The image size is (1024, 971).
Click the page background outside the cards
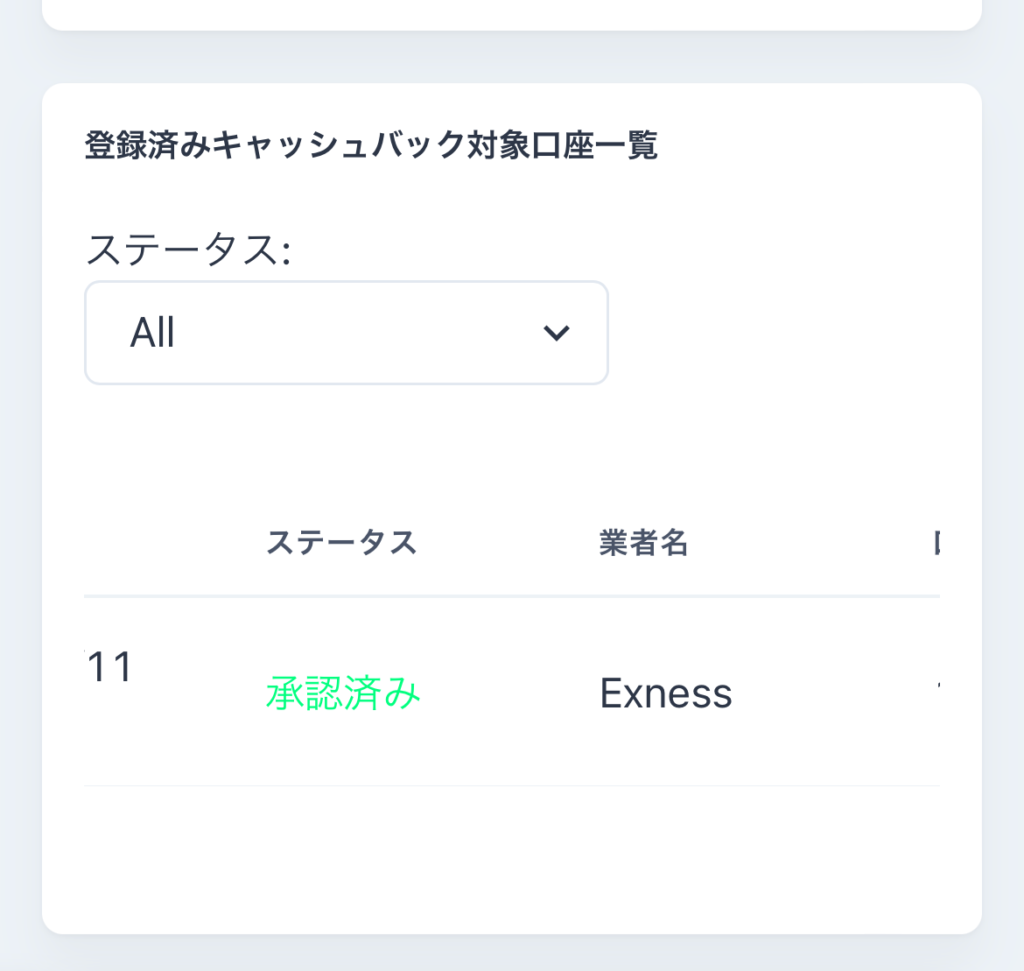pyautogui.click(x=20, y=500)
